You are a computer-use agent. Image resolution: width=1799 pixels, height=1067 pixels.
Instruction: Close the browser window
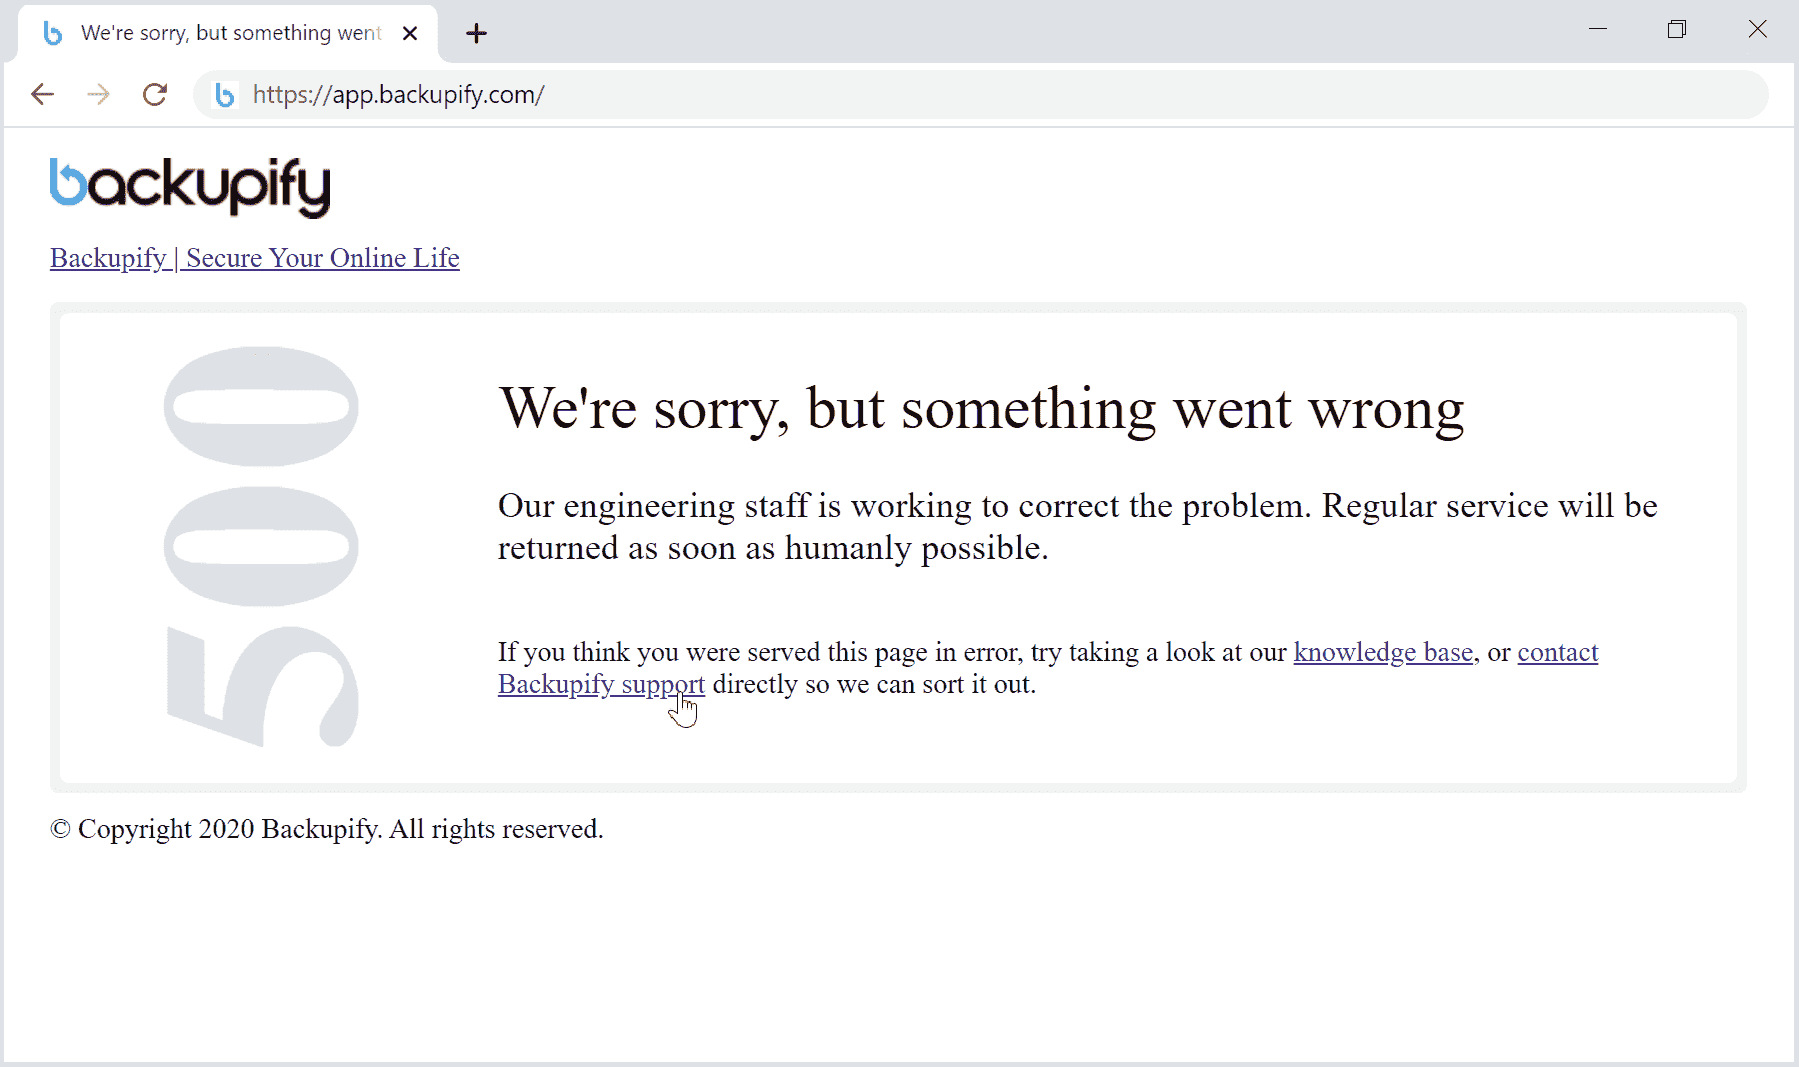point(1757,29)
